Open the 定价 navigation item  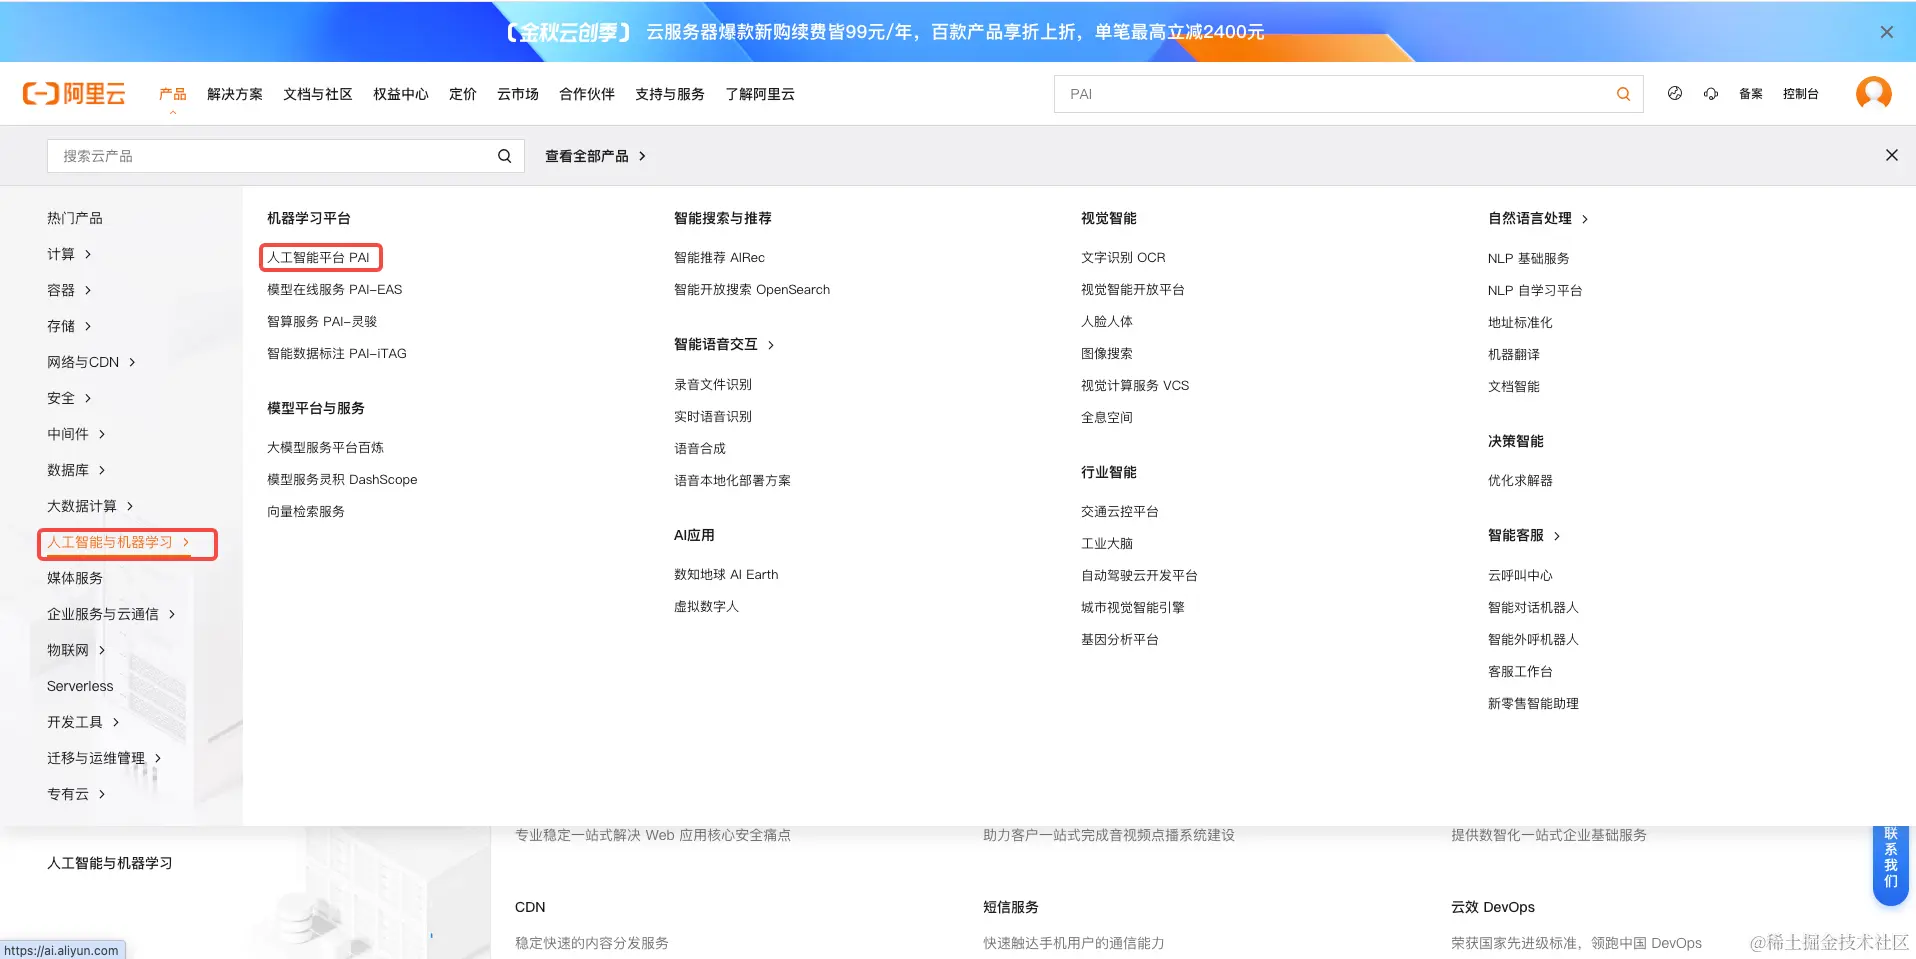click(463, 94)
